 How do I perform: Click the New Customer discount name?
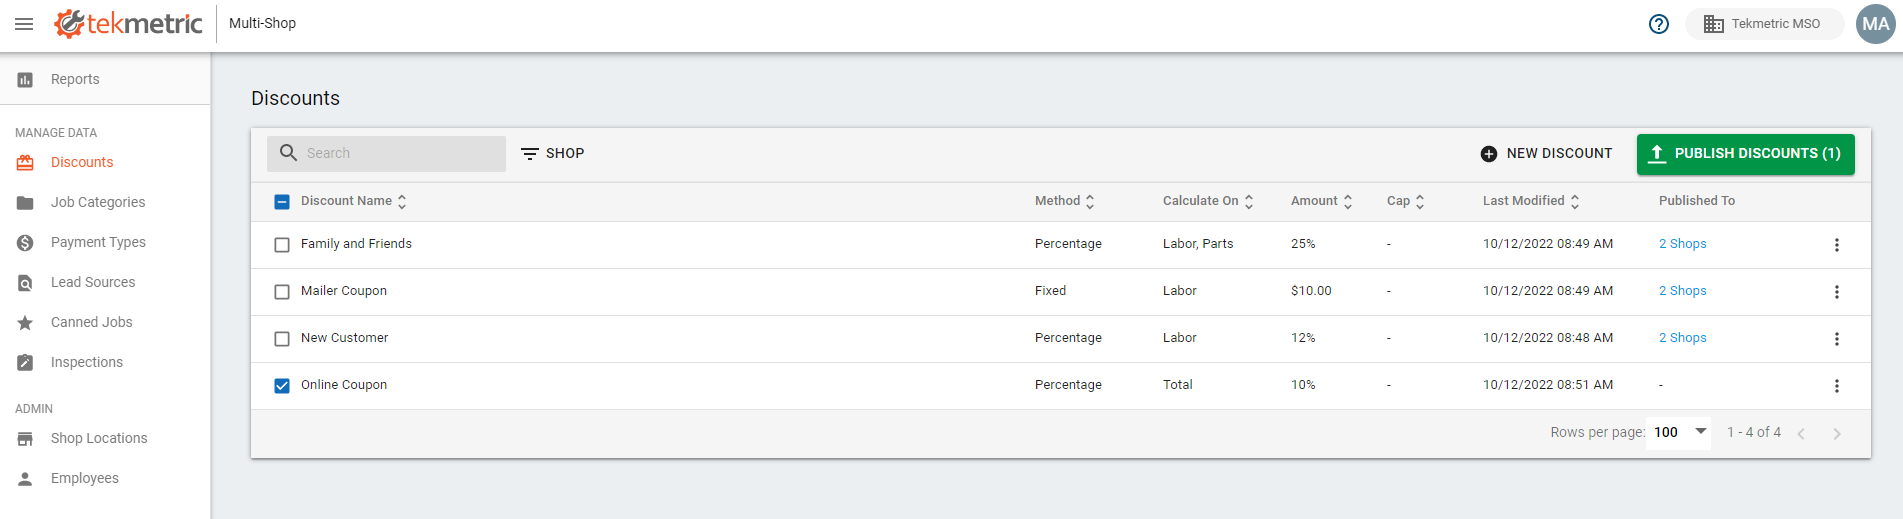[x=344, y=338]
